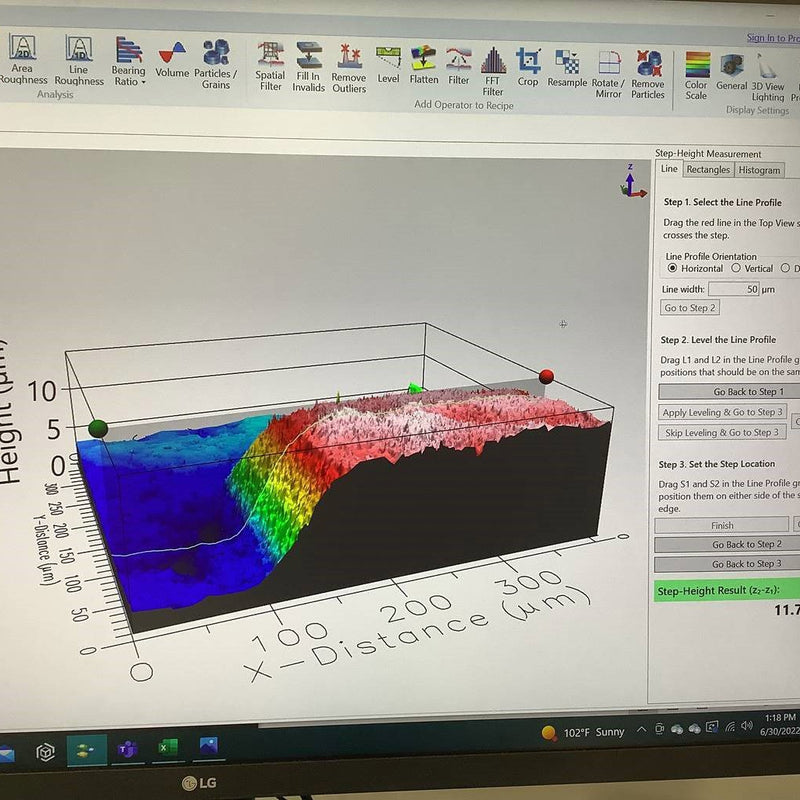Image resolution: width=800 pixels, height=800 pixels.
Task: Click Apply Leveling & Go to Step 3
Action: [x=722, y=412]
